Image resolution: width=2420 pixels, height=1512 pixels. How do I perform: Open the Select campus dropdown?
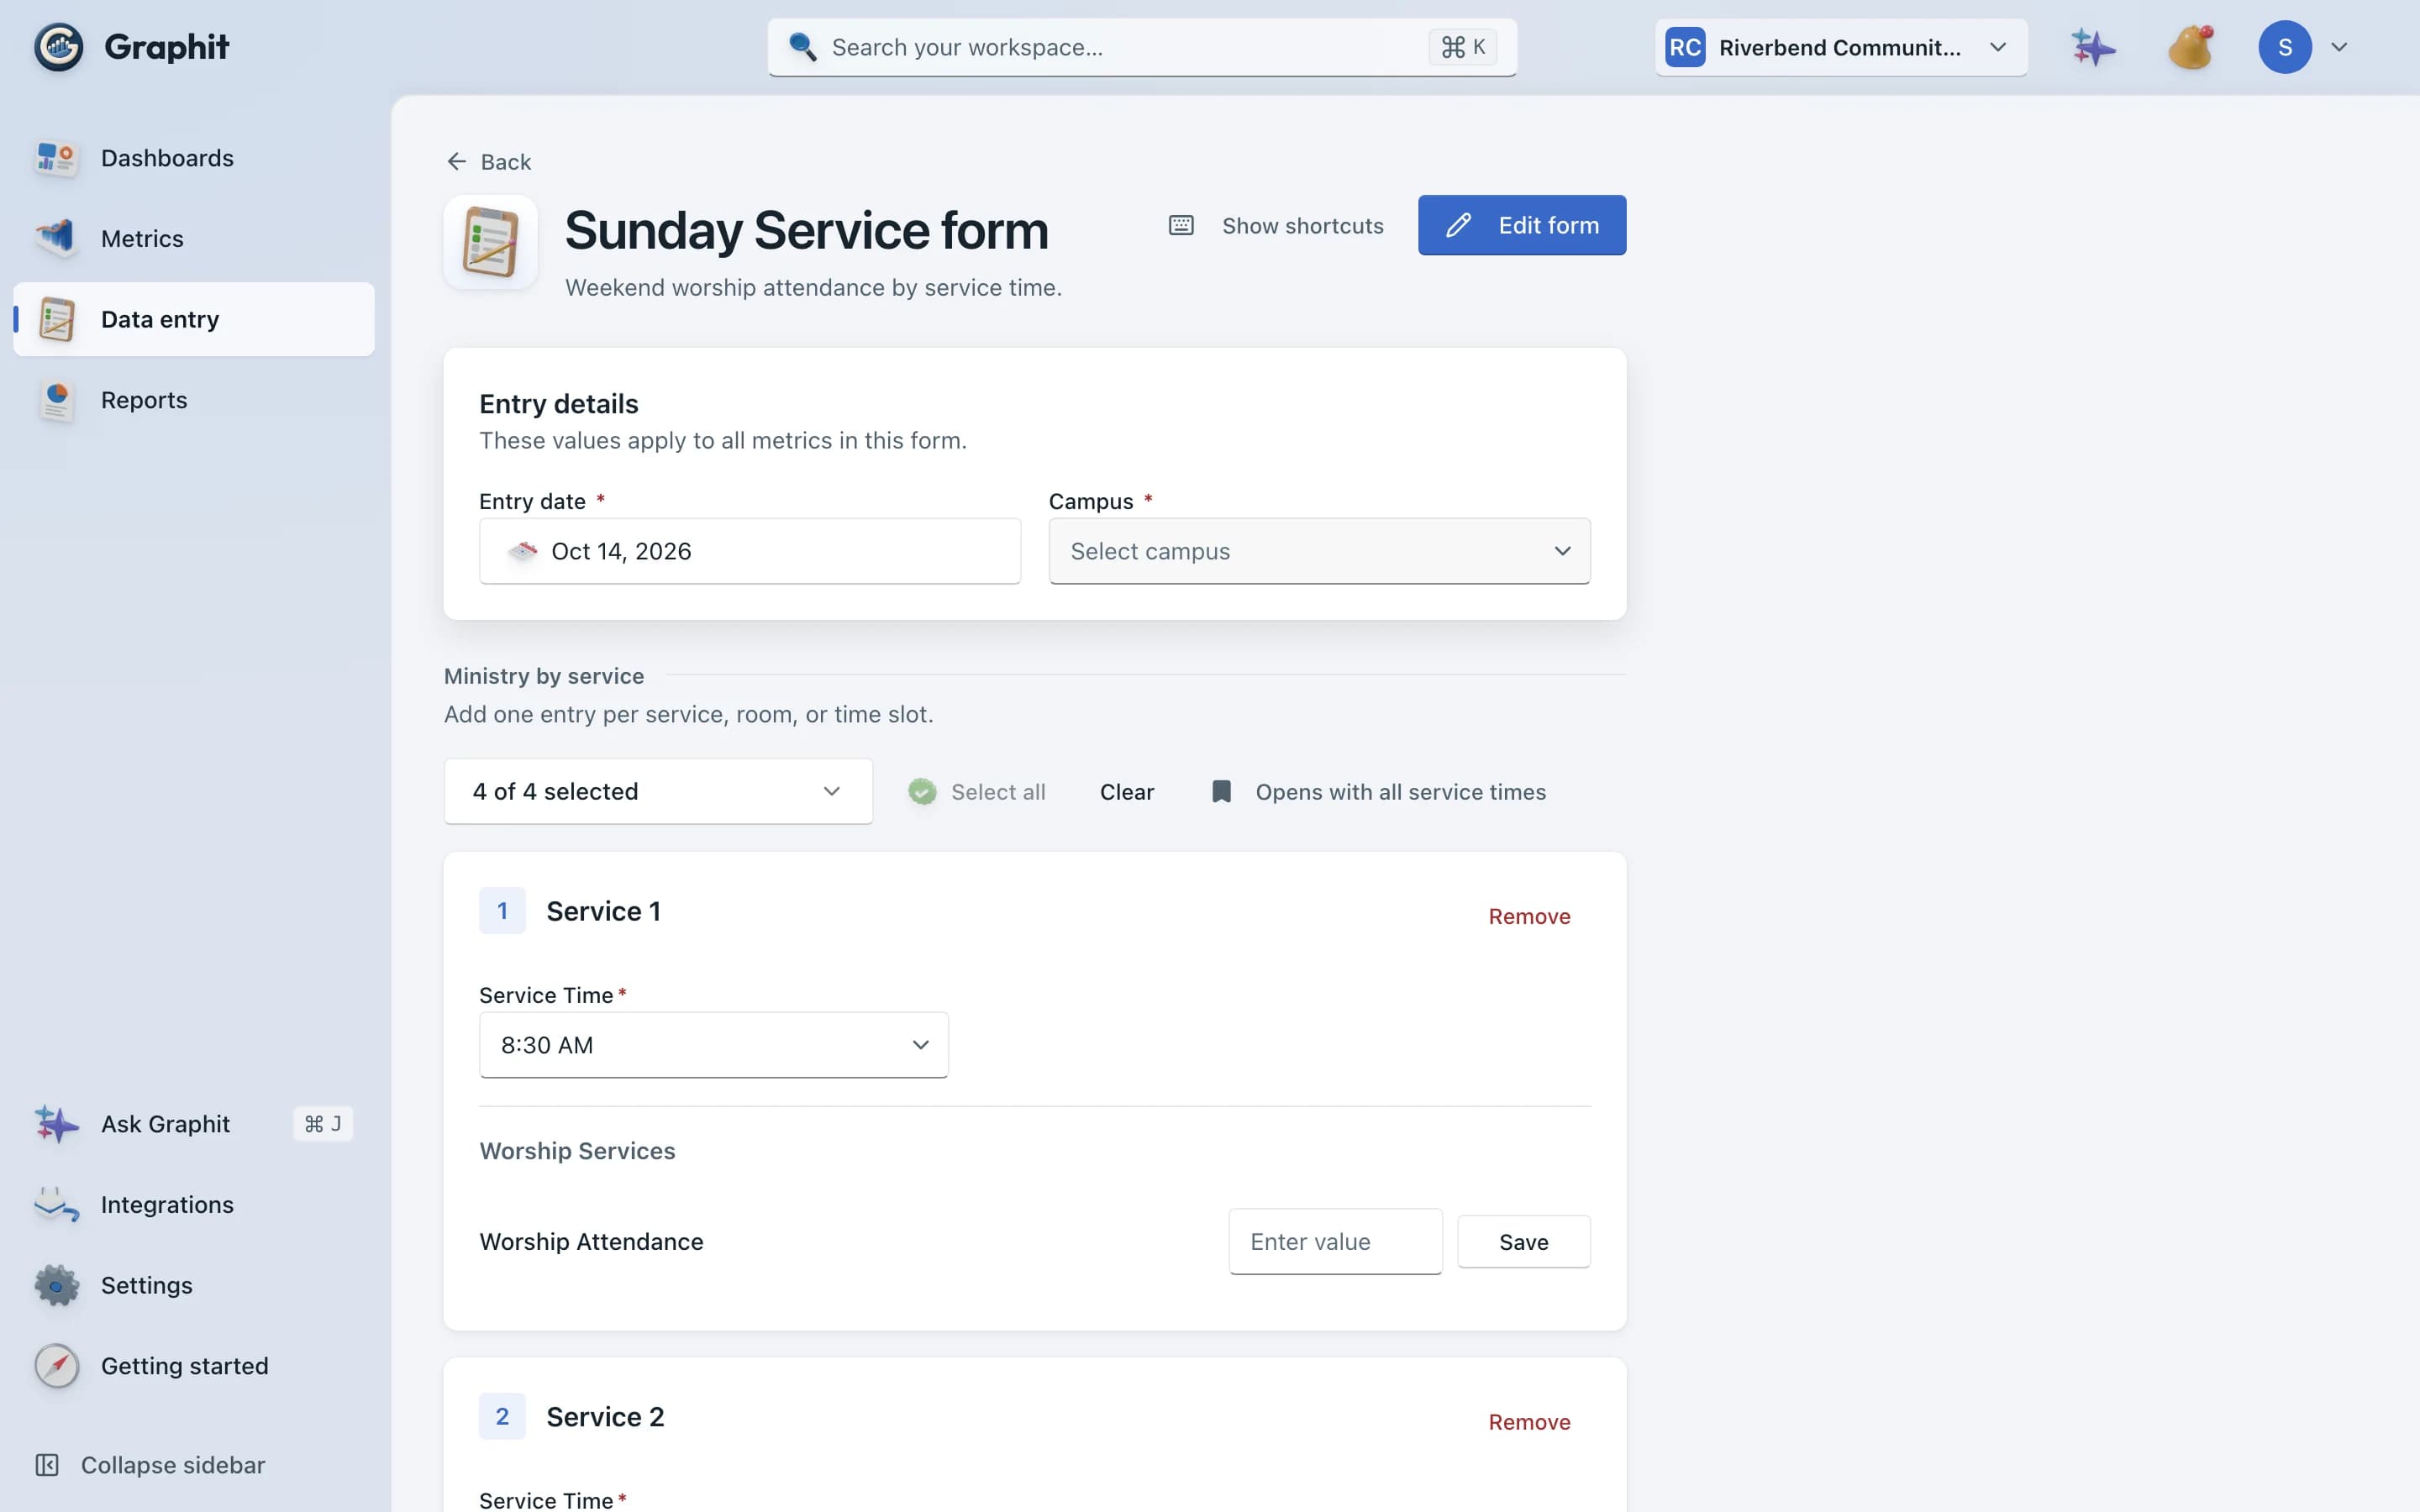(x=1319, y=551)
